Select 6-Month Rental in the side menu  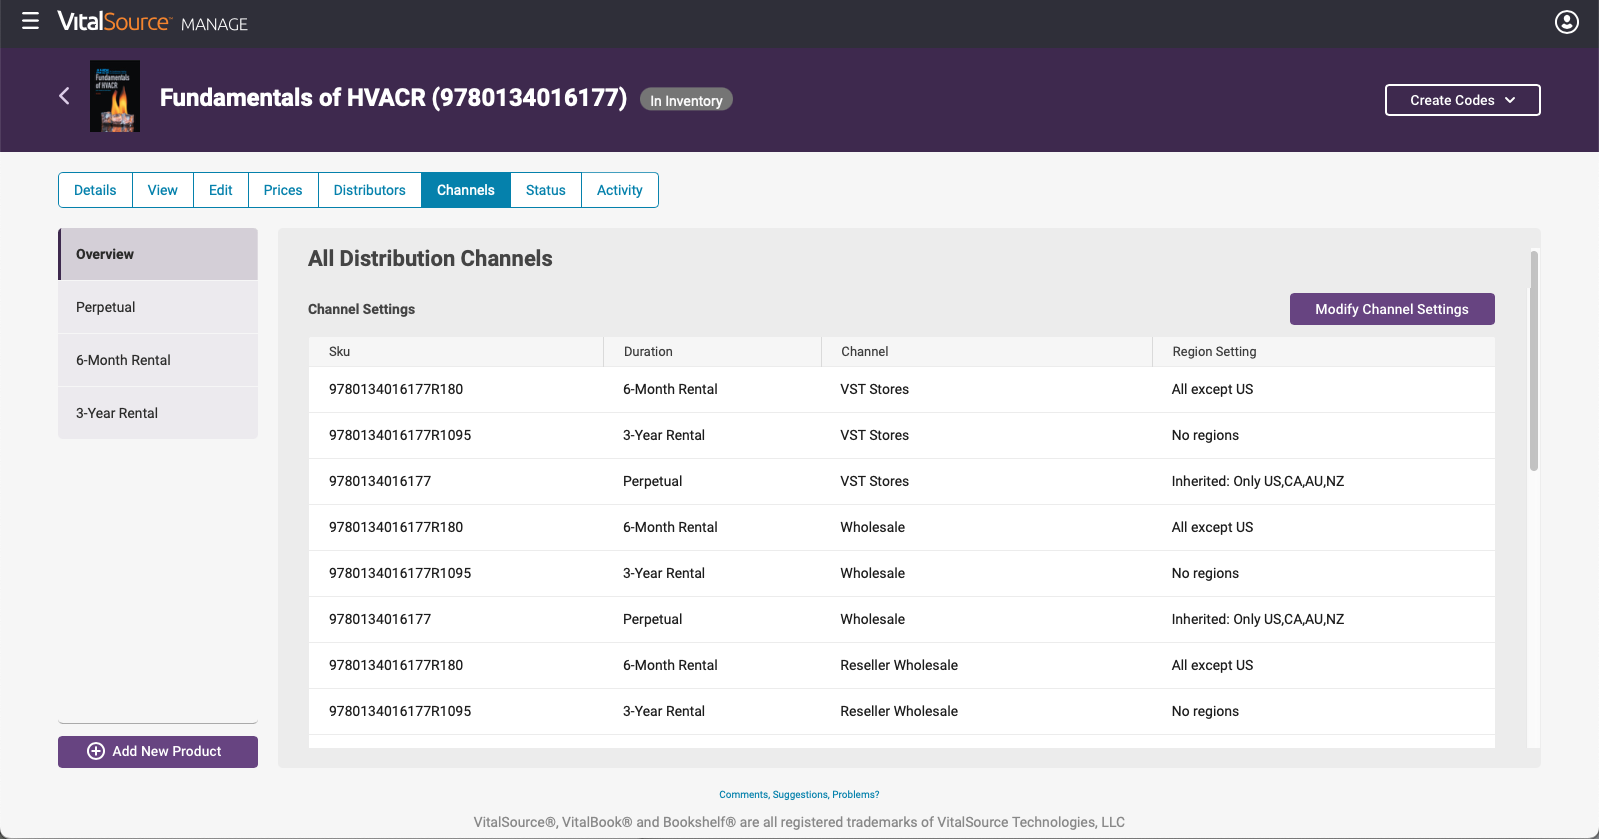tap(158, 360)
